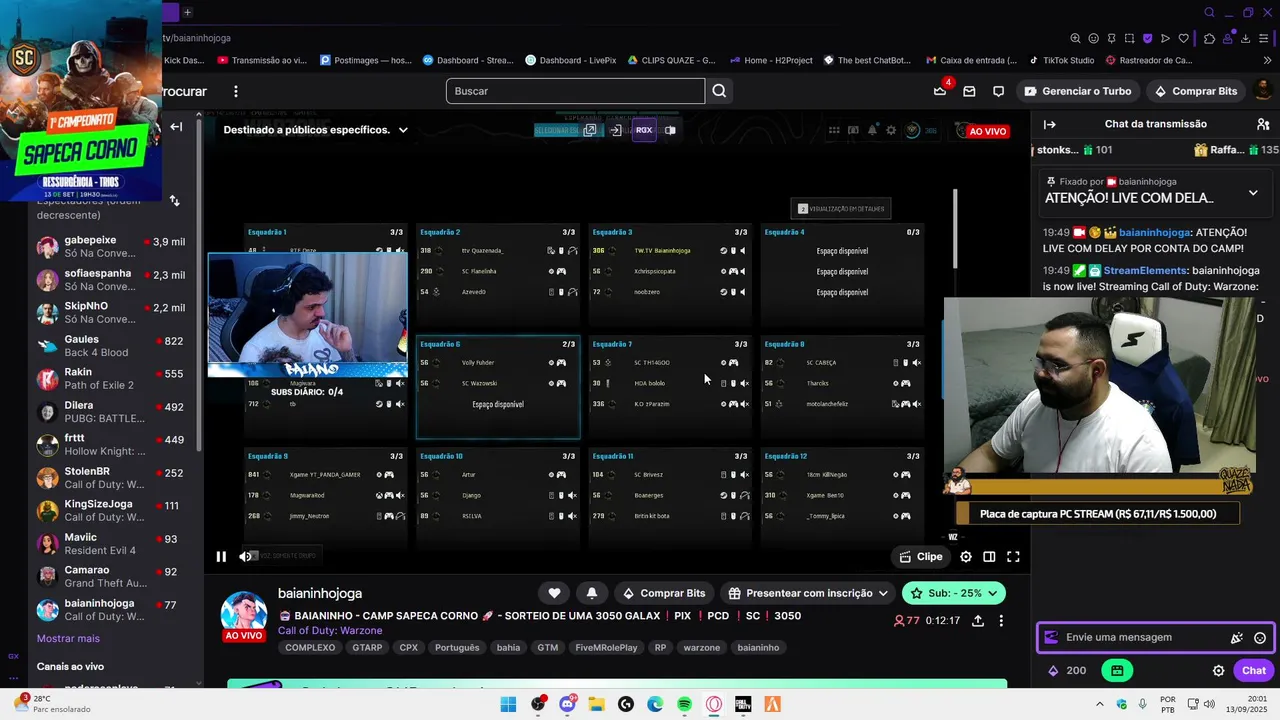The width and height of the screenshot is (1280, 720).
Task: Open a new browser tab
Action: pyautogui.click(x=187, y=12)
